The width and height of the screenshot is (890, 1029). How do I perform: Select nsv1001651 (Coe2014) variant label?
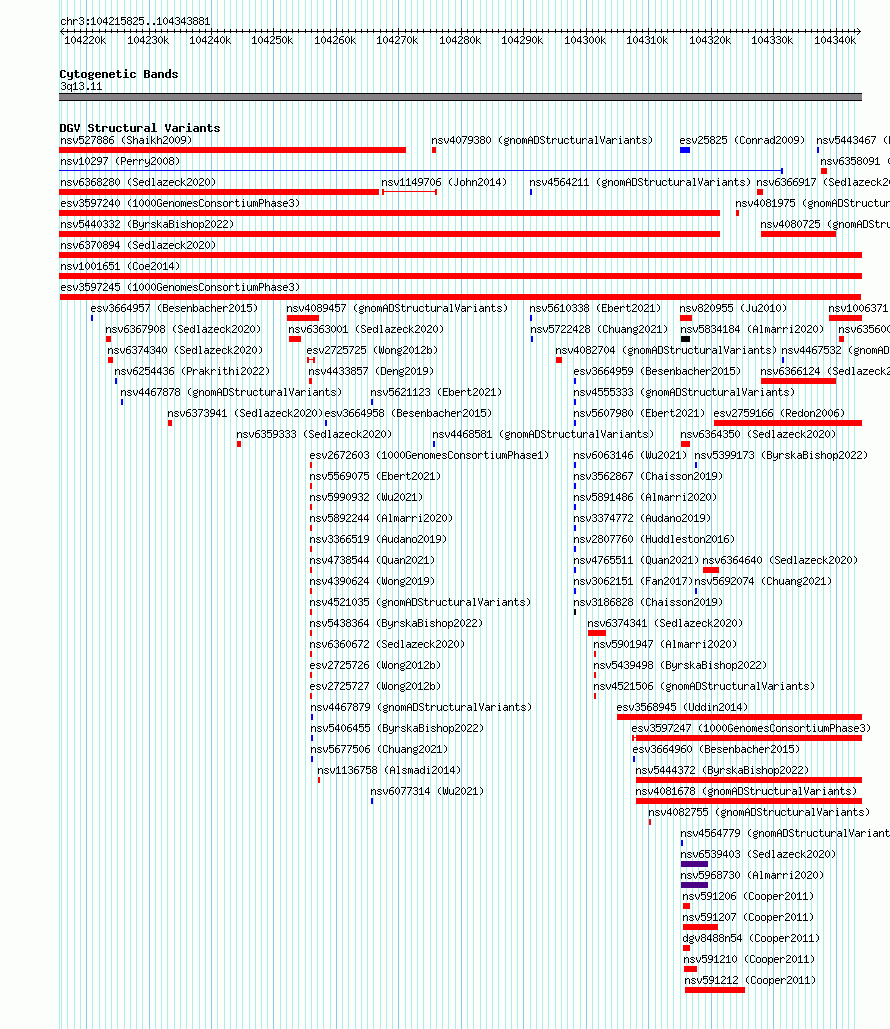click(x=119, y=266)
